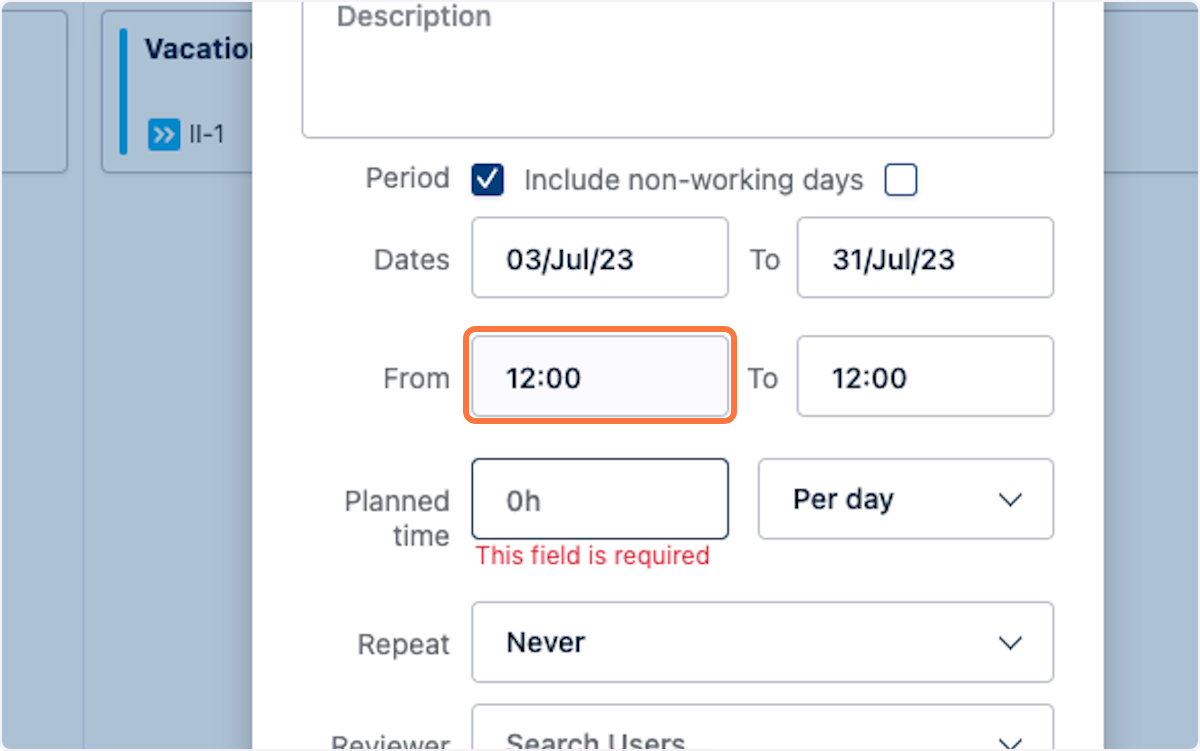The width and height of the screenshot is (1200, 751).
Task: Uncheck the Period checkbox
Action: (488, 180)
